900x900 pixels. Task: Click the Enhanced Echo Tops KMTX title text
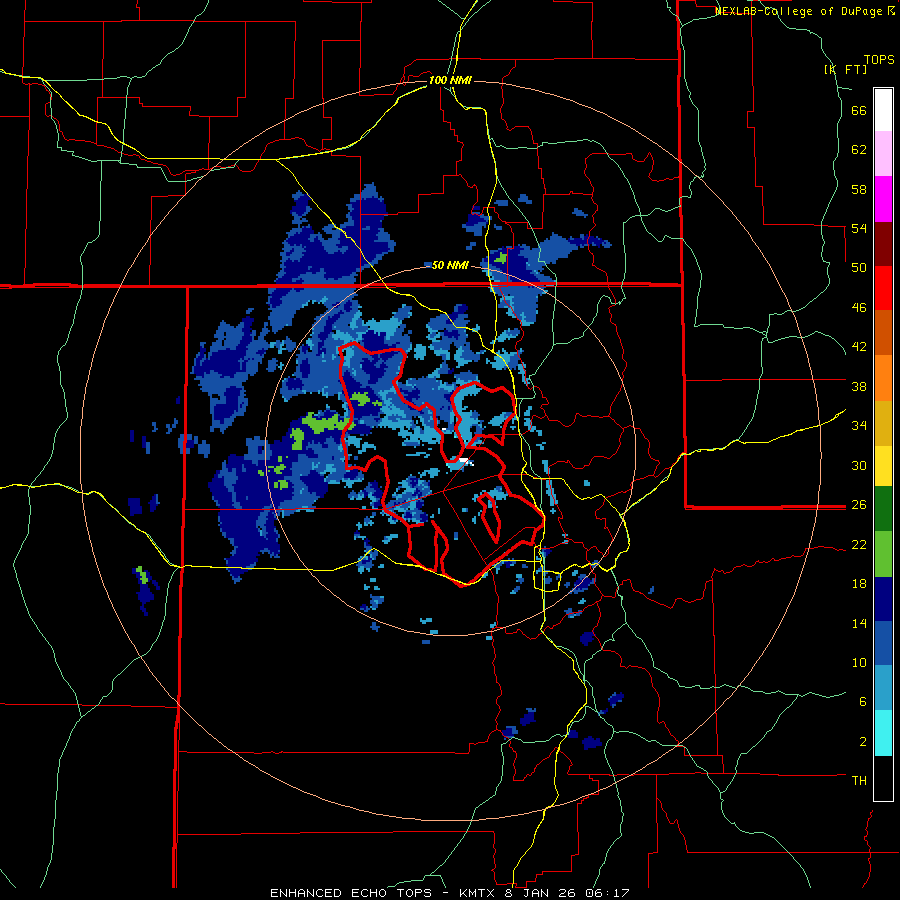pos(450,893)
